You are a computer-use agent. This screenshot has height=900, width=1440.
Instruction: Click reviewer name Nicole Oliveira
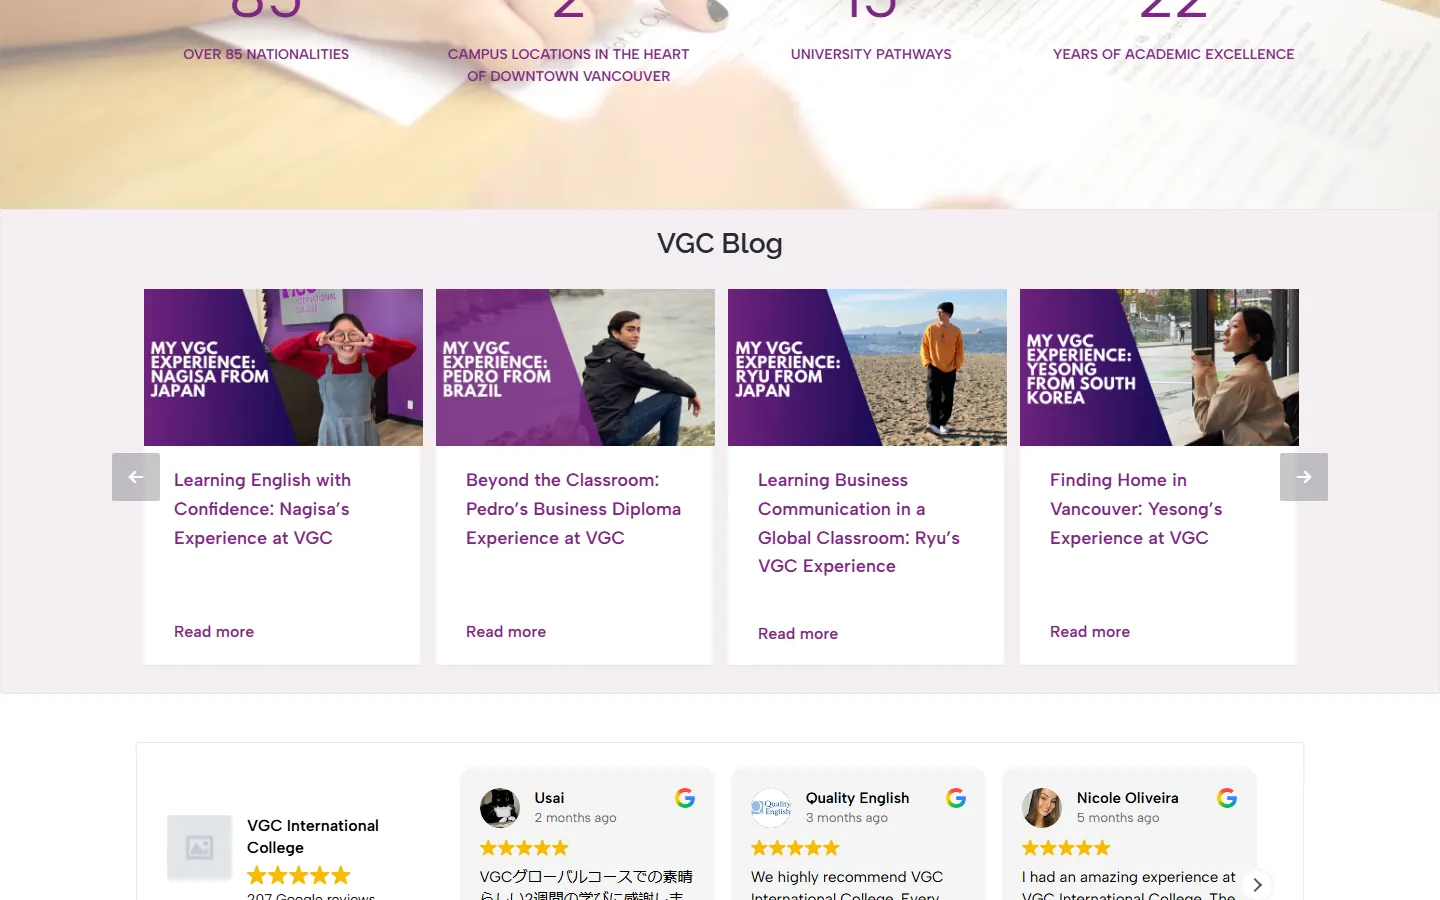tap(1127, 798)
